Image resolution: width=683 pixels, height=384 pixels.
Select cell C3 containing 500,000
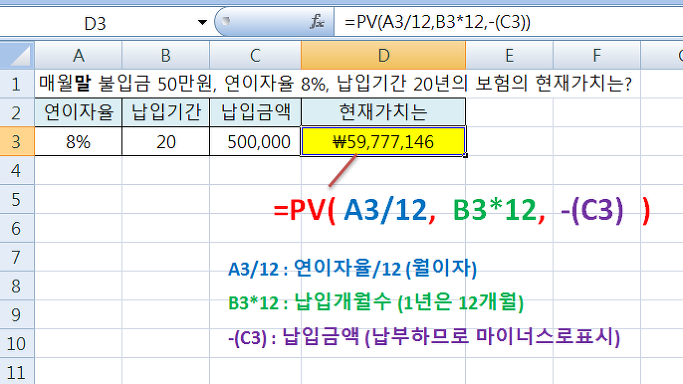click(255, 141)
